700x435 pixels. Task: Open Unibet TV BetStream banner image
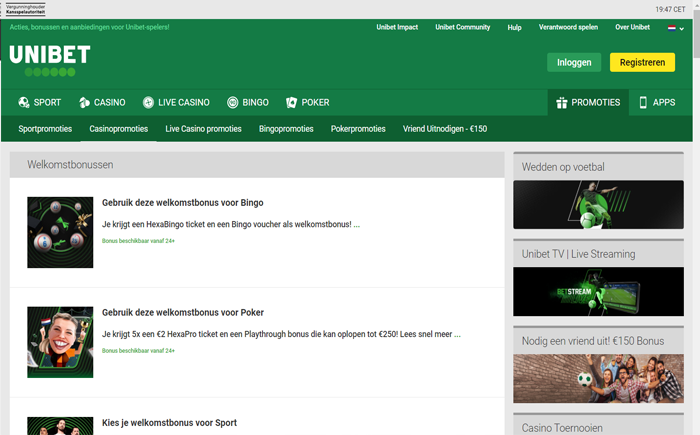(x=598, y=292)
